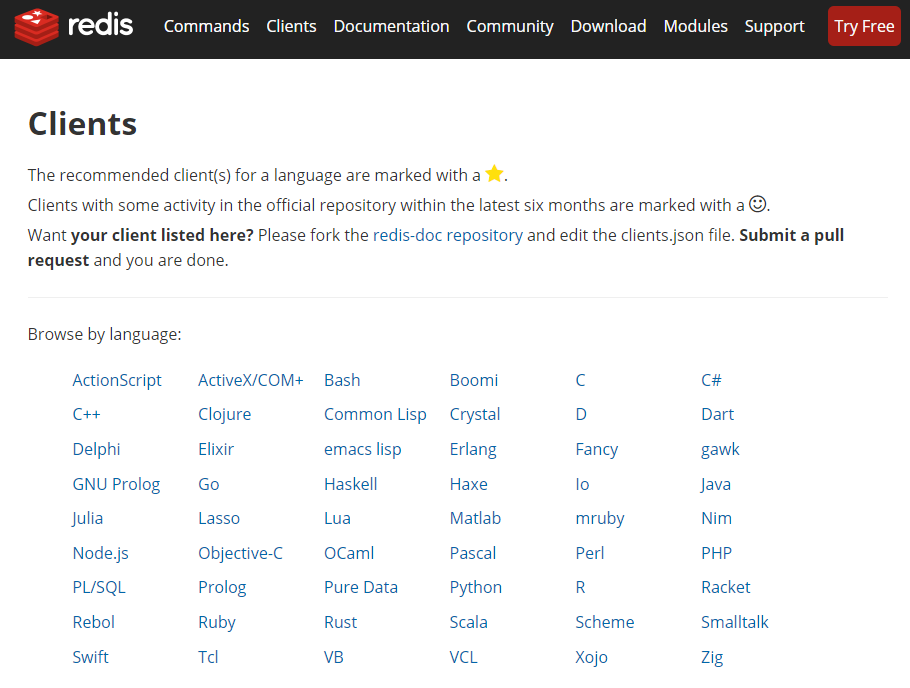Select Modules in the top navigation
Screen dimensions: 910x688
tap(695, 26)
